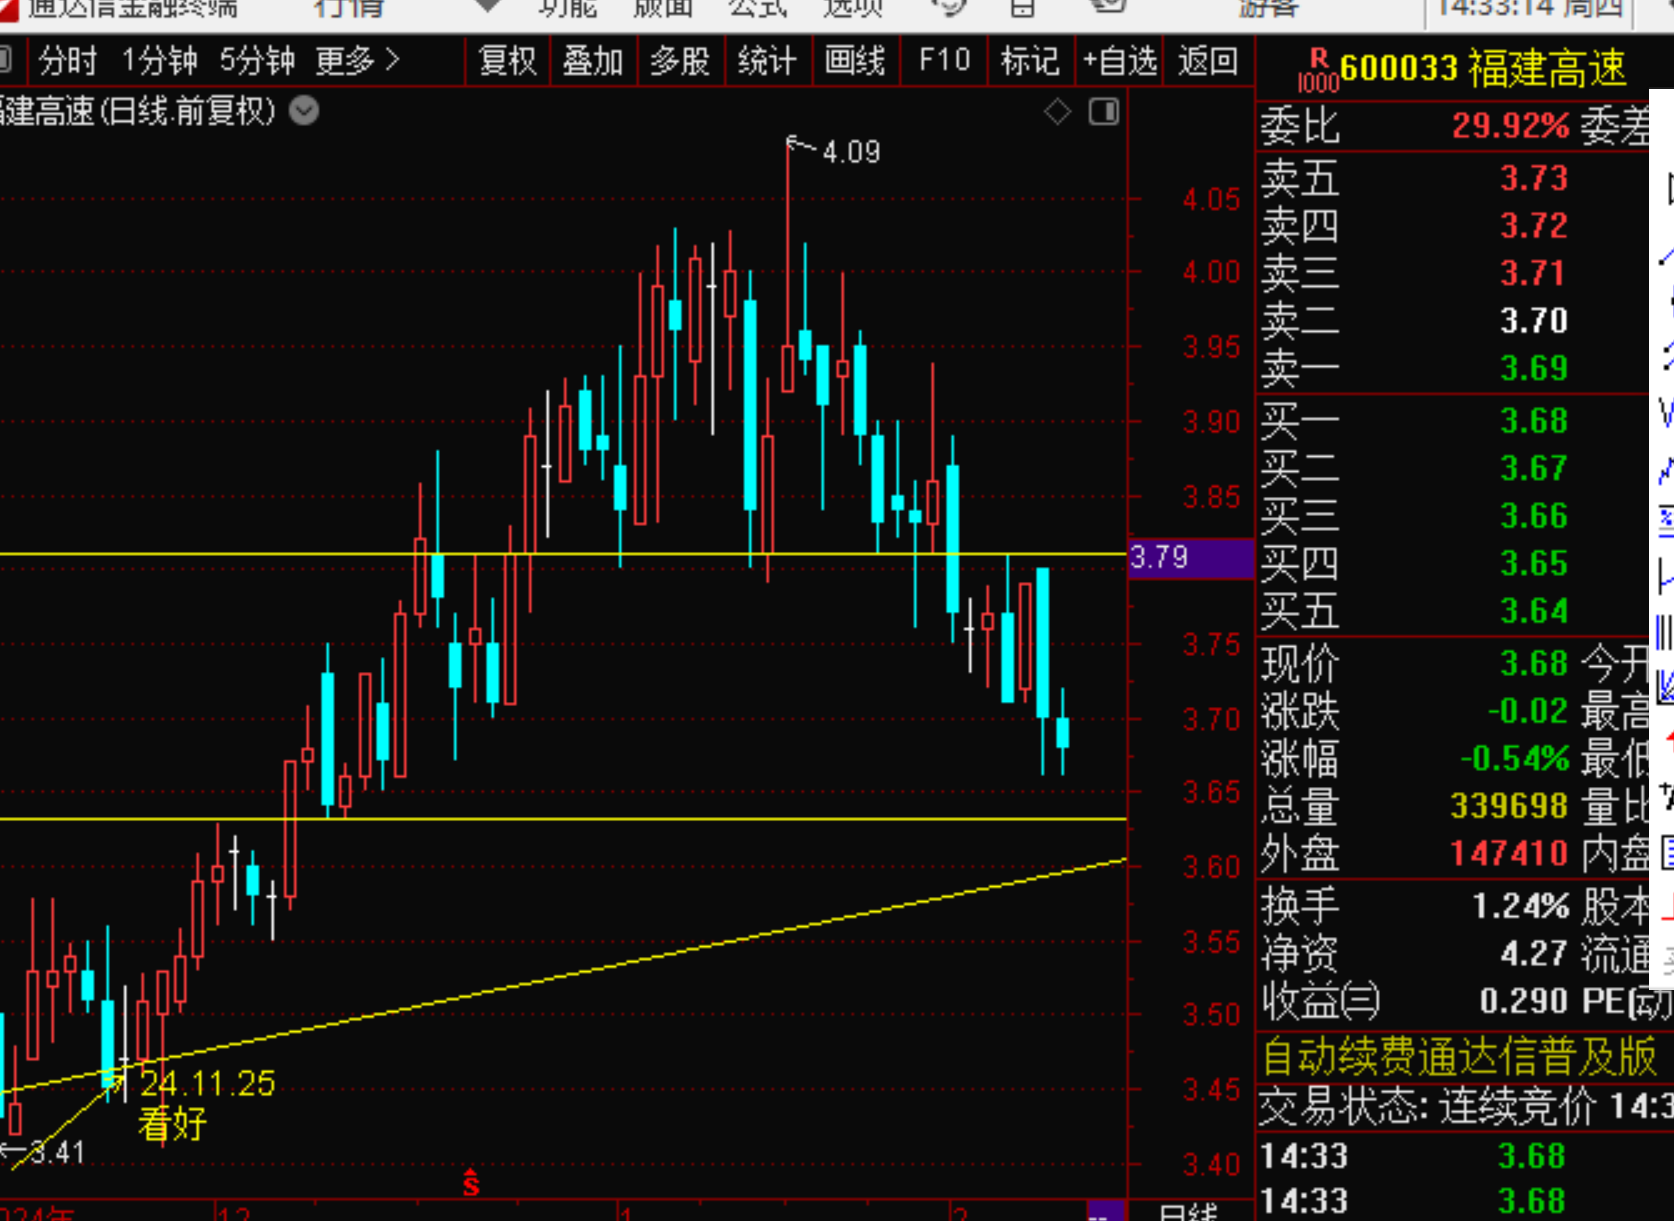1674x1221 pixels.
Task: Click the purple 3.79 price label
Action: tap(1190, 557)
